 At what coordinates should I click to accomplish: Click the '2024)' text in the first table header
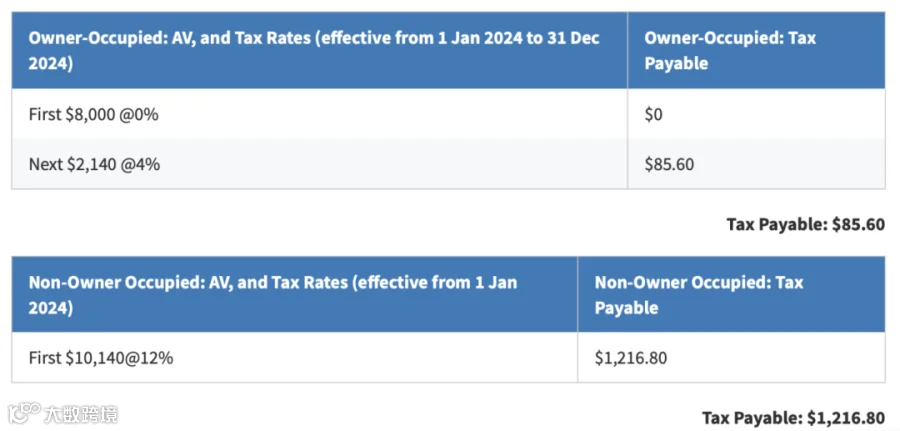[x=51, y=63]
